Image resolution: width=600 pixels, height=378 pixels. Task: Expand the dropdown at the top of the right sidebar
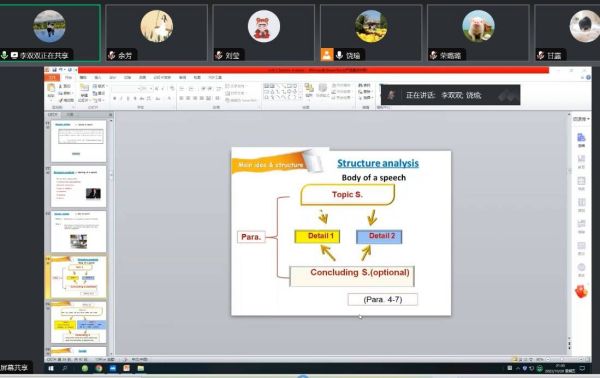[581, 119]
